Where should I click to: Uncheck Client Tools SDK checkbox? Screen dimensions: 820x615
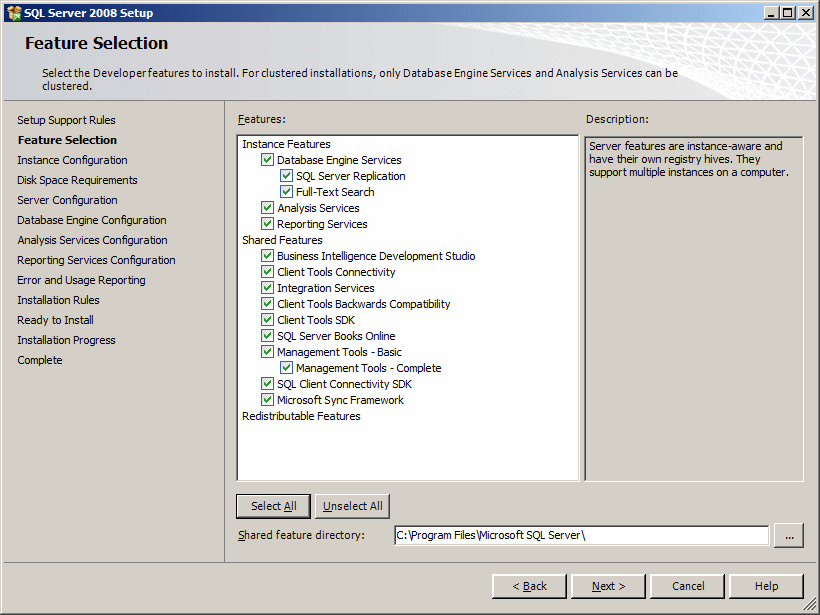click(267, 320)
